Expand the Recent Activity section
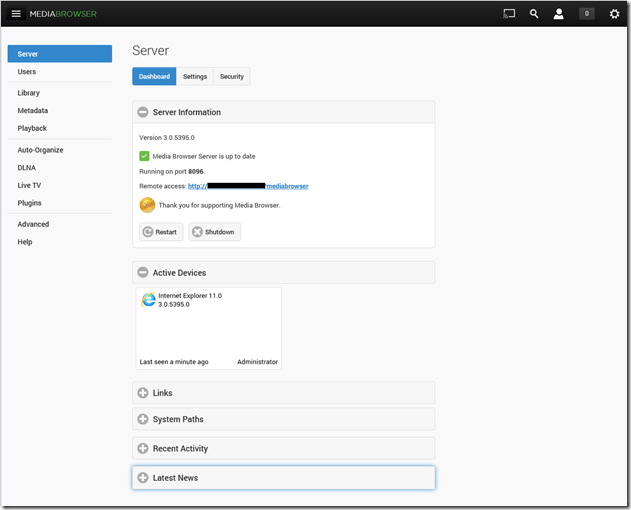The height and width of the screenshot is (510, 631). pos(143,448)
